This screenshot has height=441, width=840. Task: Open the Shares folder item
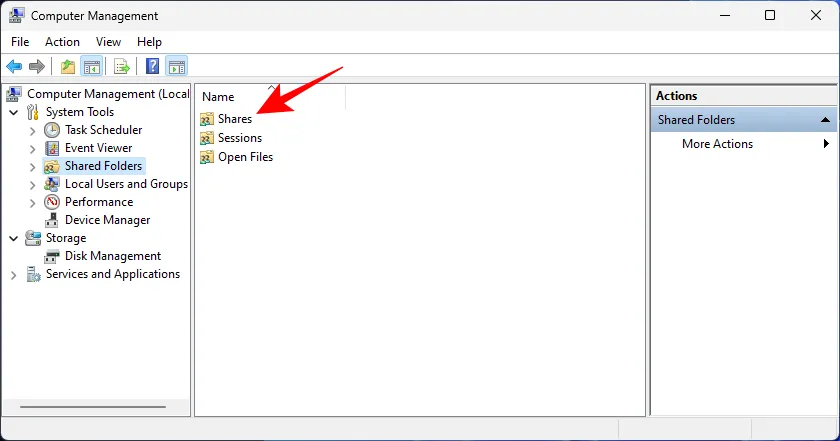234,119
